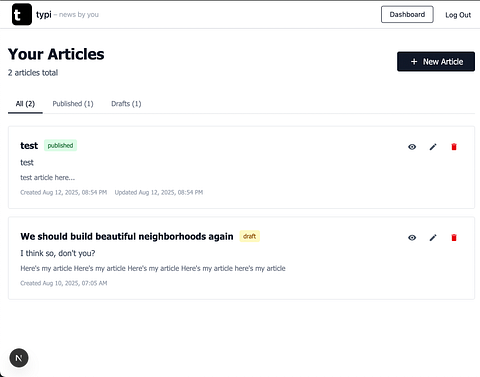The image size is (480, 377).
Task: Edit the neighborhoods draft with pencil icon
Action: pos(433,238)
